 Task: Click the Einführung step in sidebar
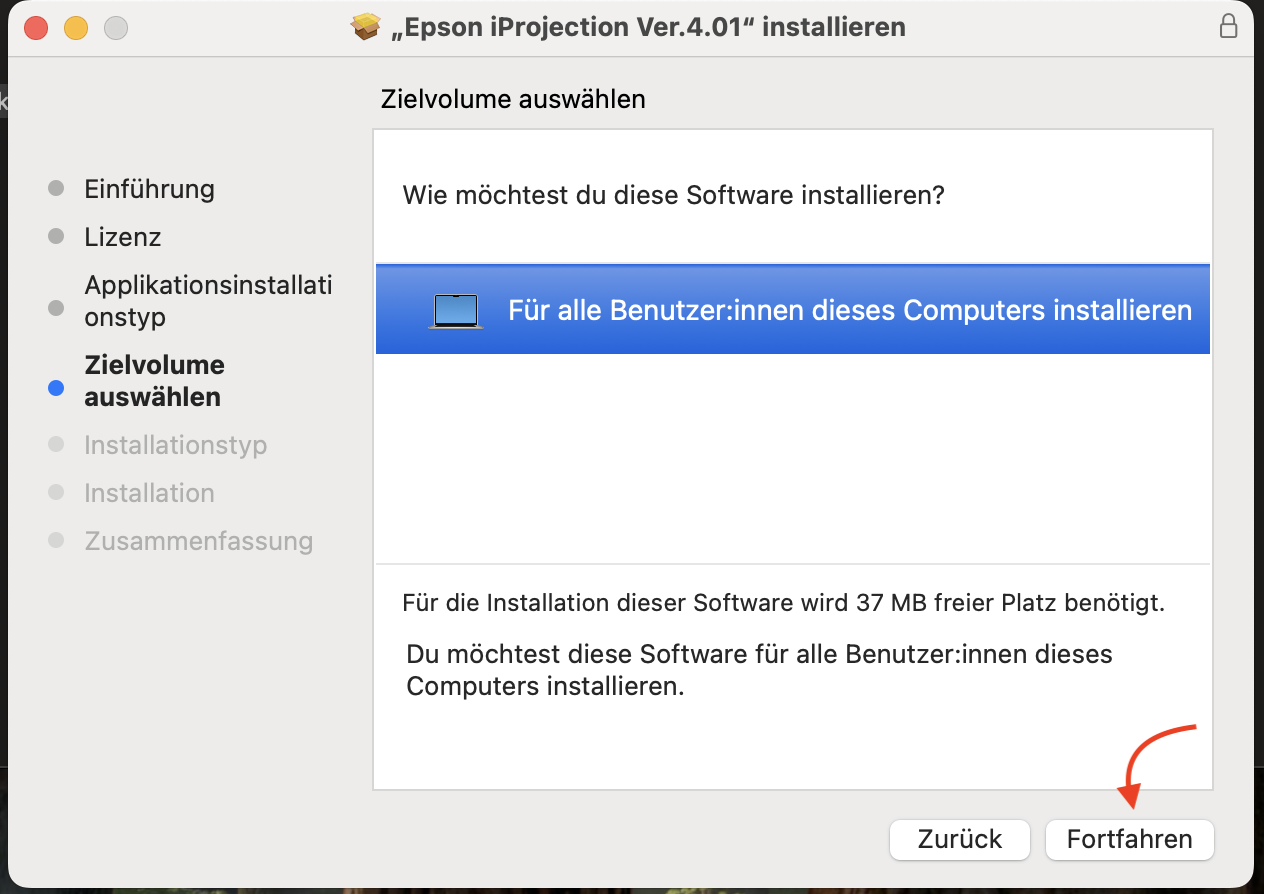pos(150,189)
